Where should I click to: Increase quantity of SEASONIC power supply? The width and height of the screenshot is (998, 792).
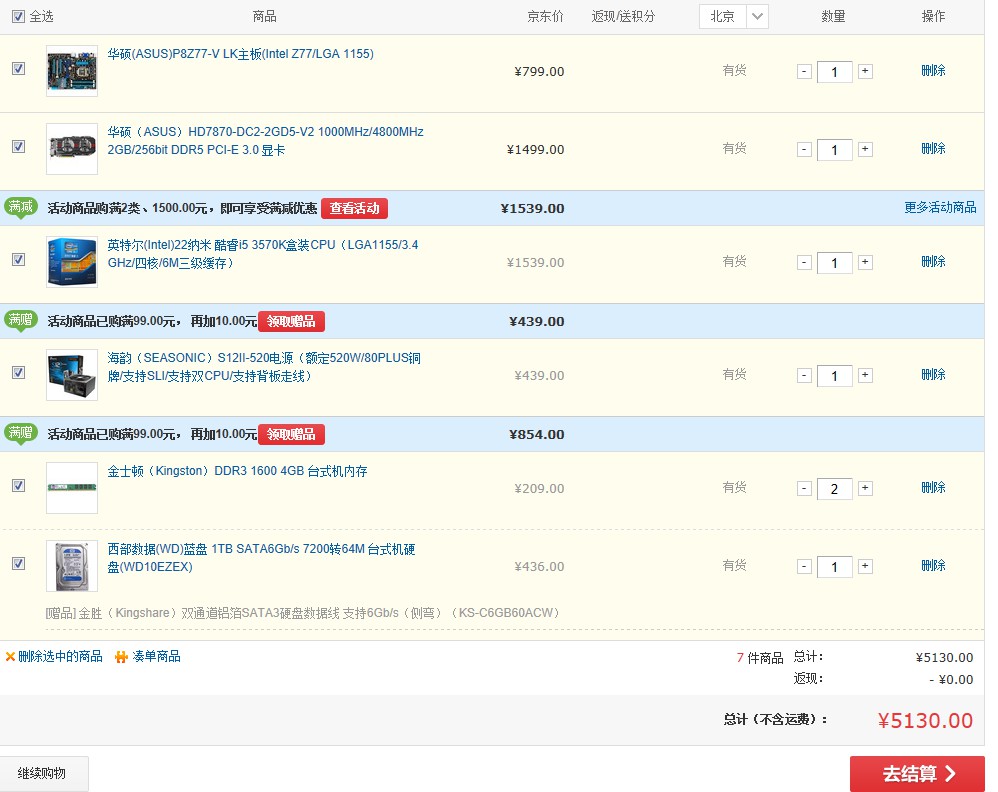865,376
